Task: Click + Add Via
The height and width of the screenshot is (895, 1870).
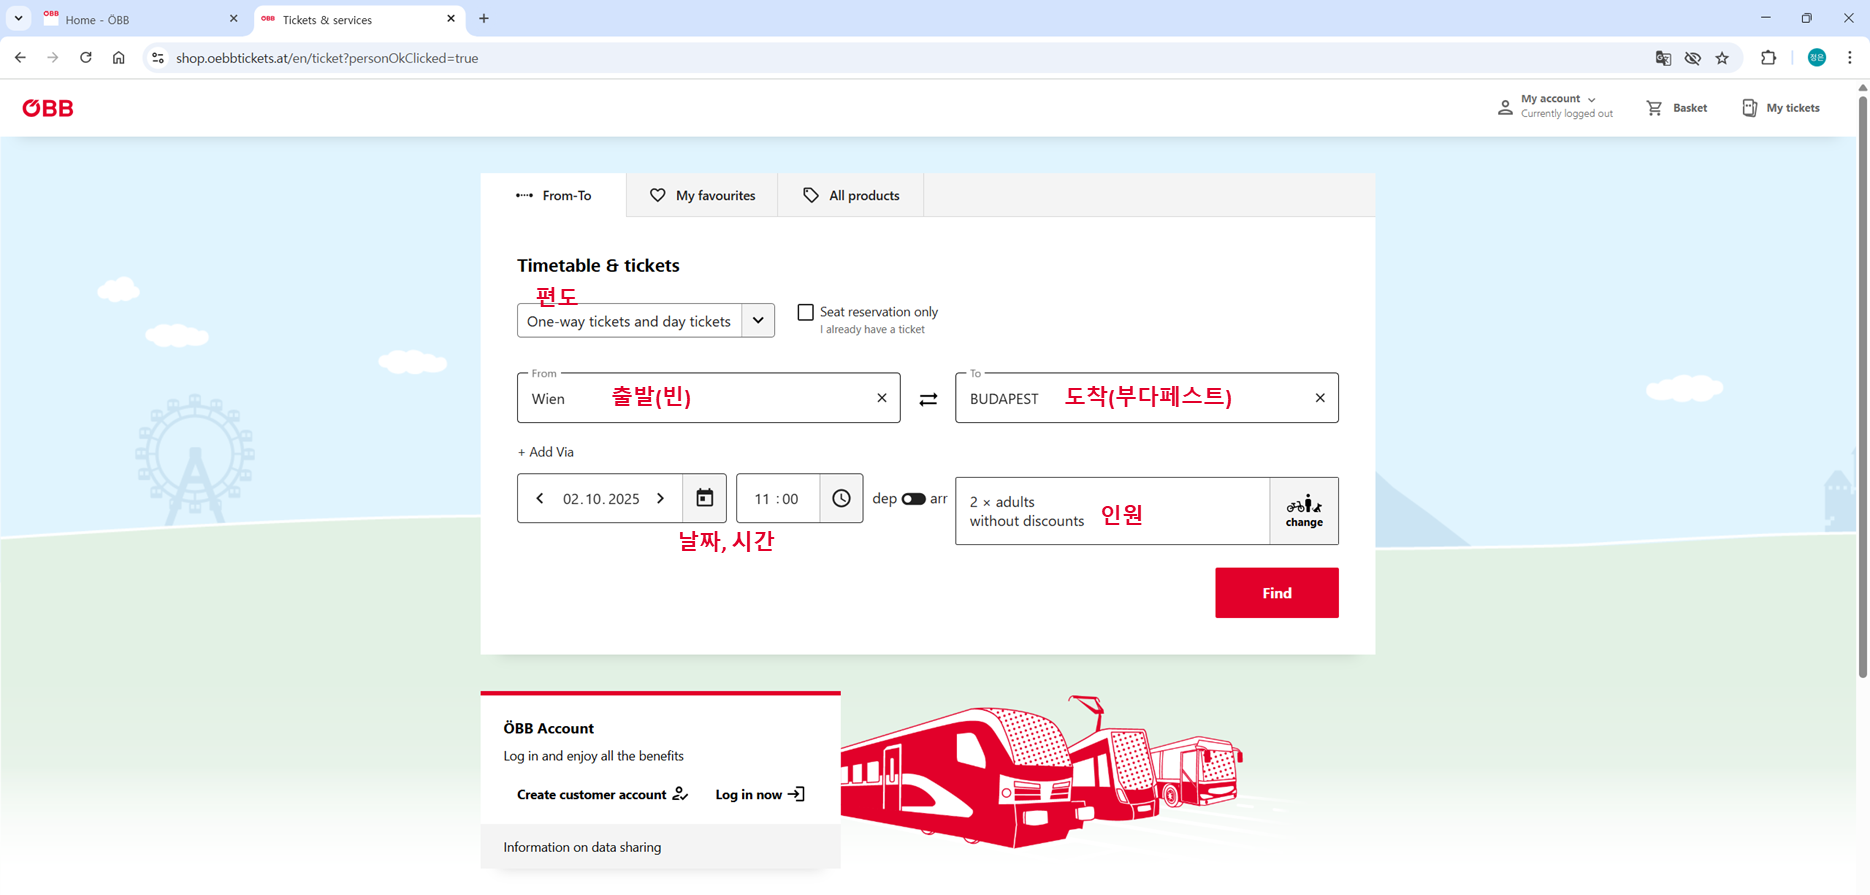Action: (x=546, y=452)
